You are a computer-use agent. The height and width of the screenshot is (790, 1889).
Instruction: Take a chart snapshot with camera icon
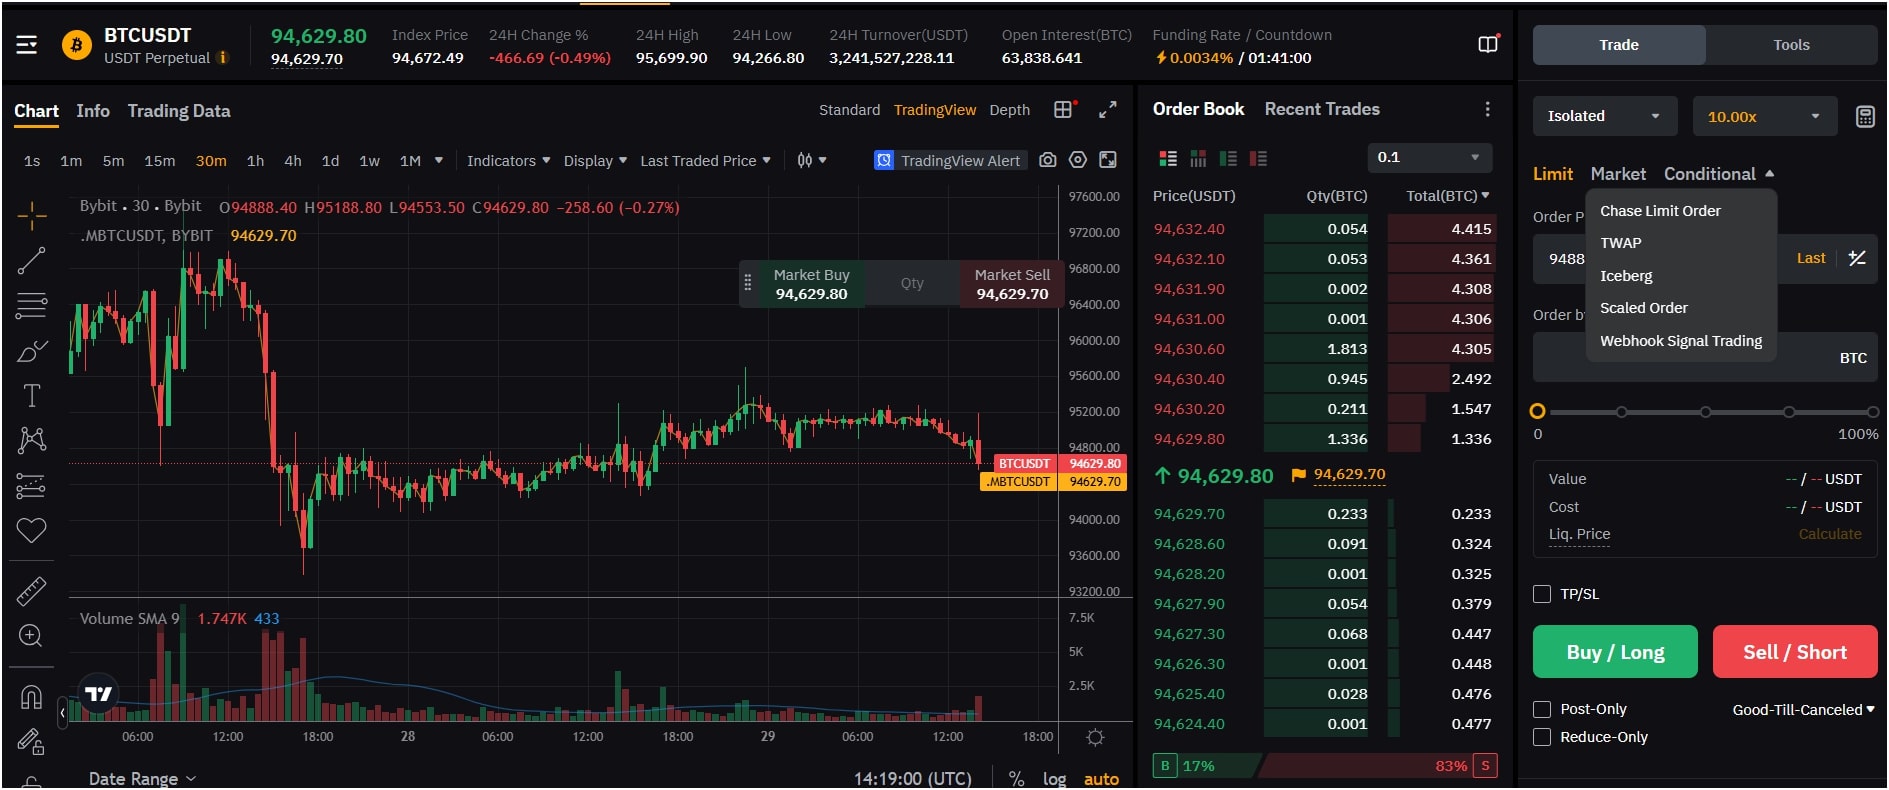point(1047,160)
